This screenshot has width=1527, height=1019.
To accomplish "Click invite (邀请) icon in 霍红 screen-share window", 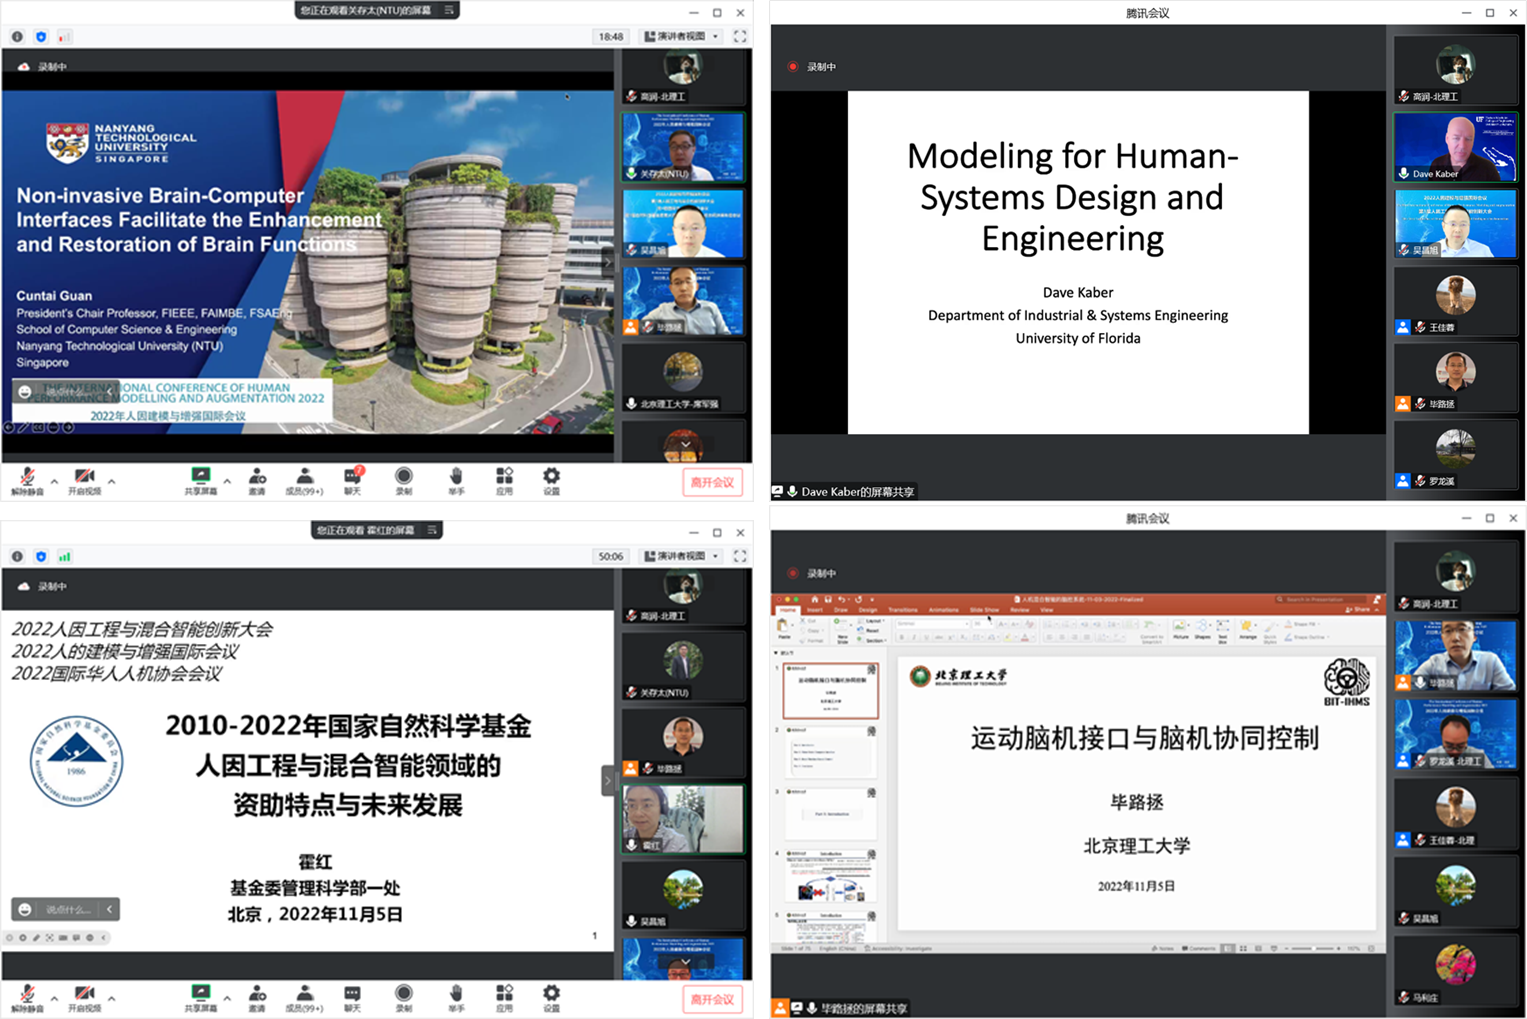I will 257,995.
